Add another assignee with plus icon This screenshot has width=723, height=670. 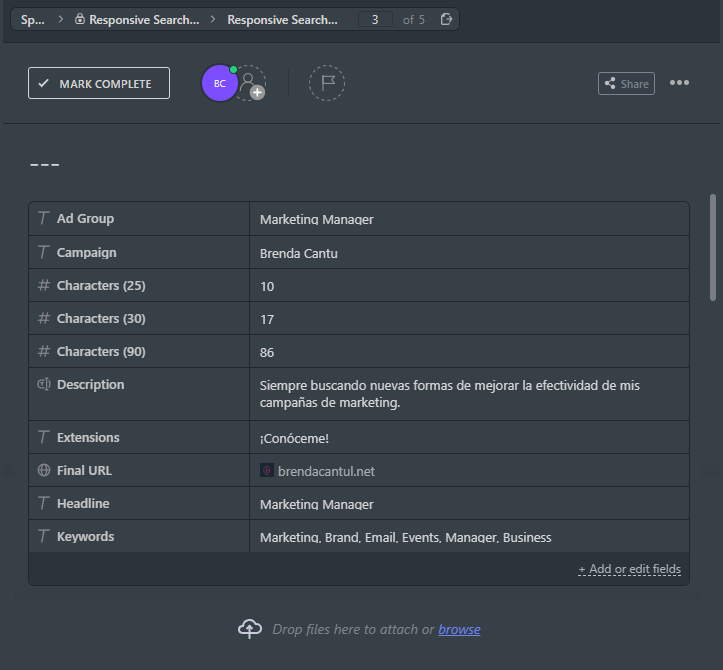(255, 91)
